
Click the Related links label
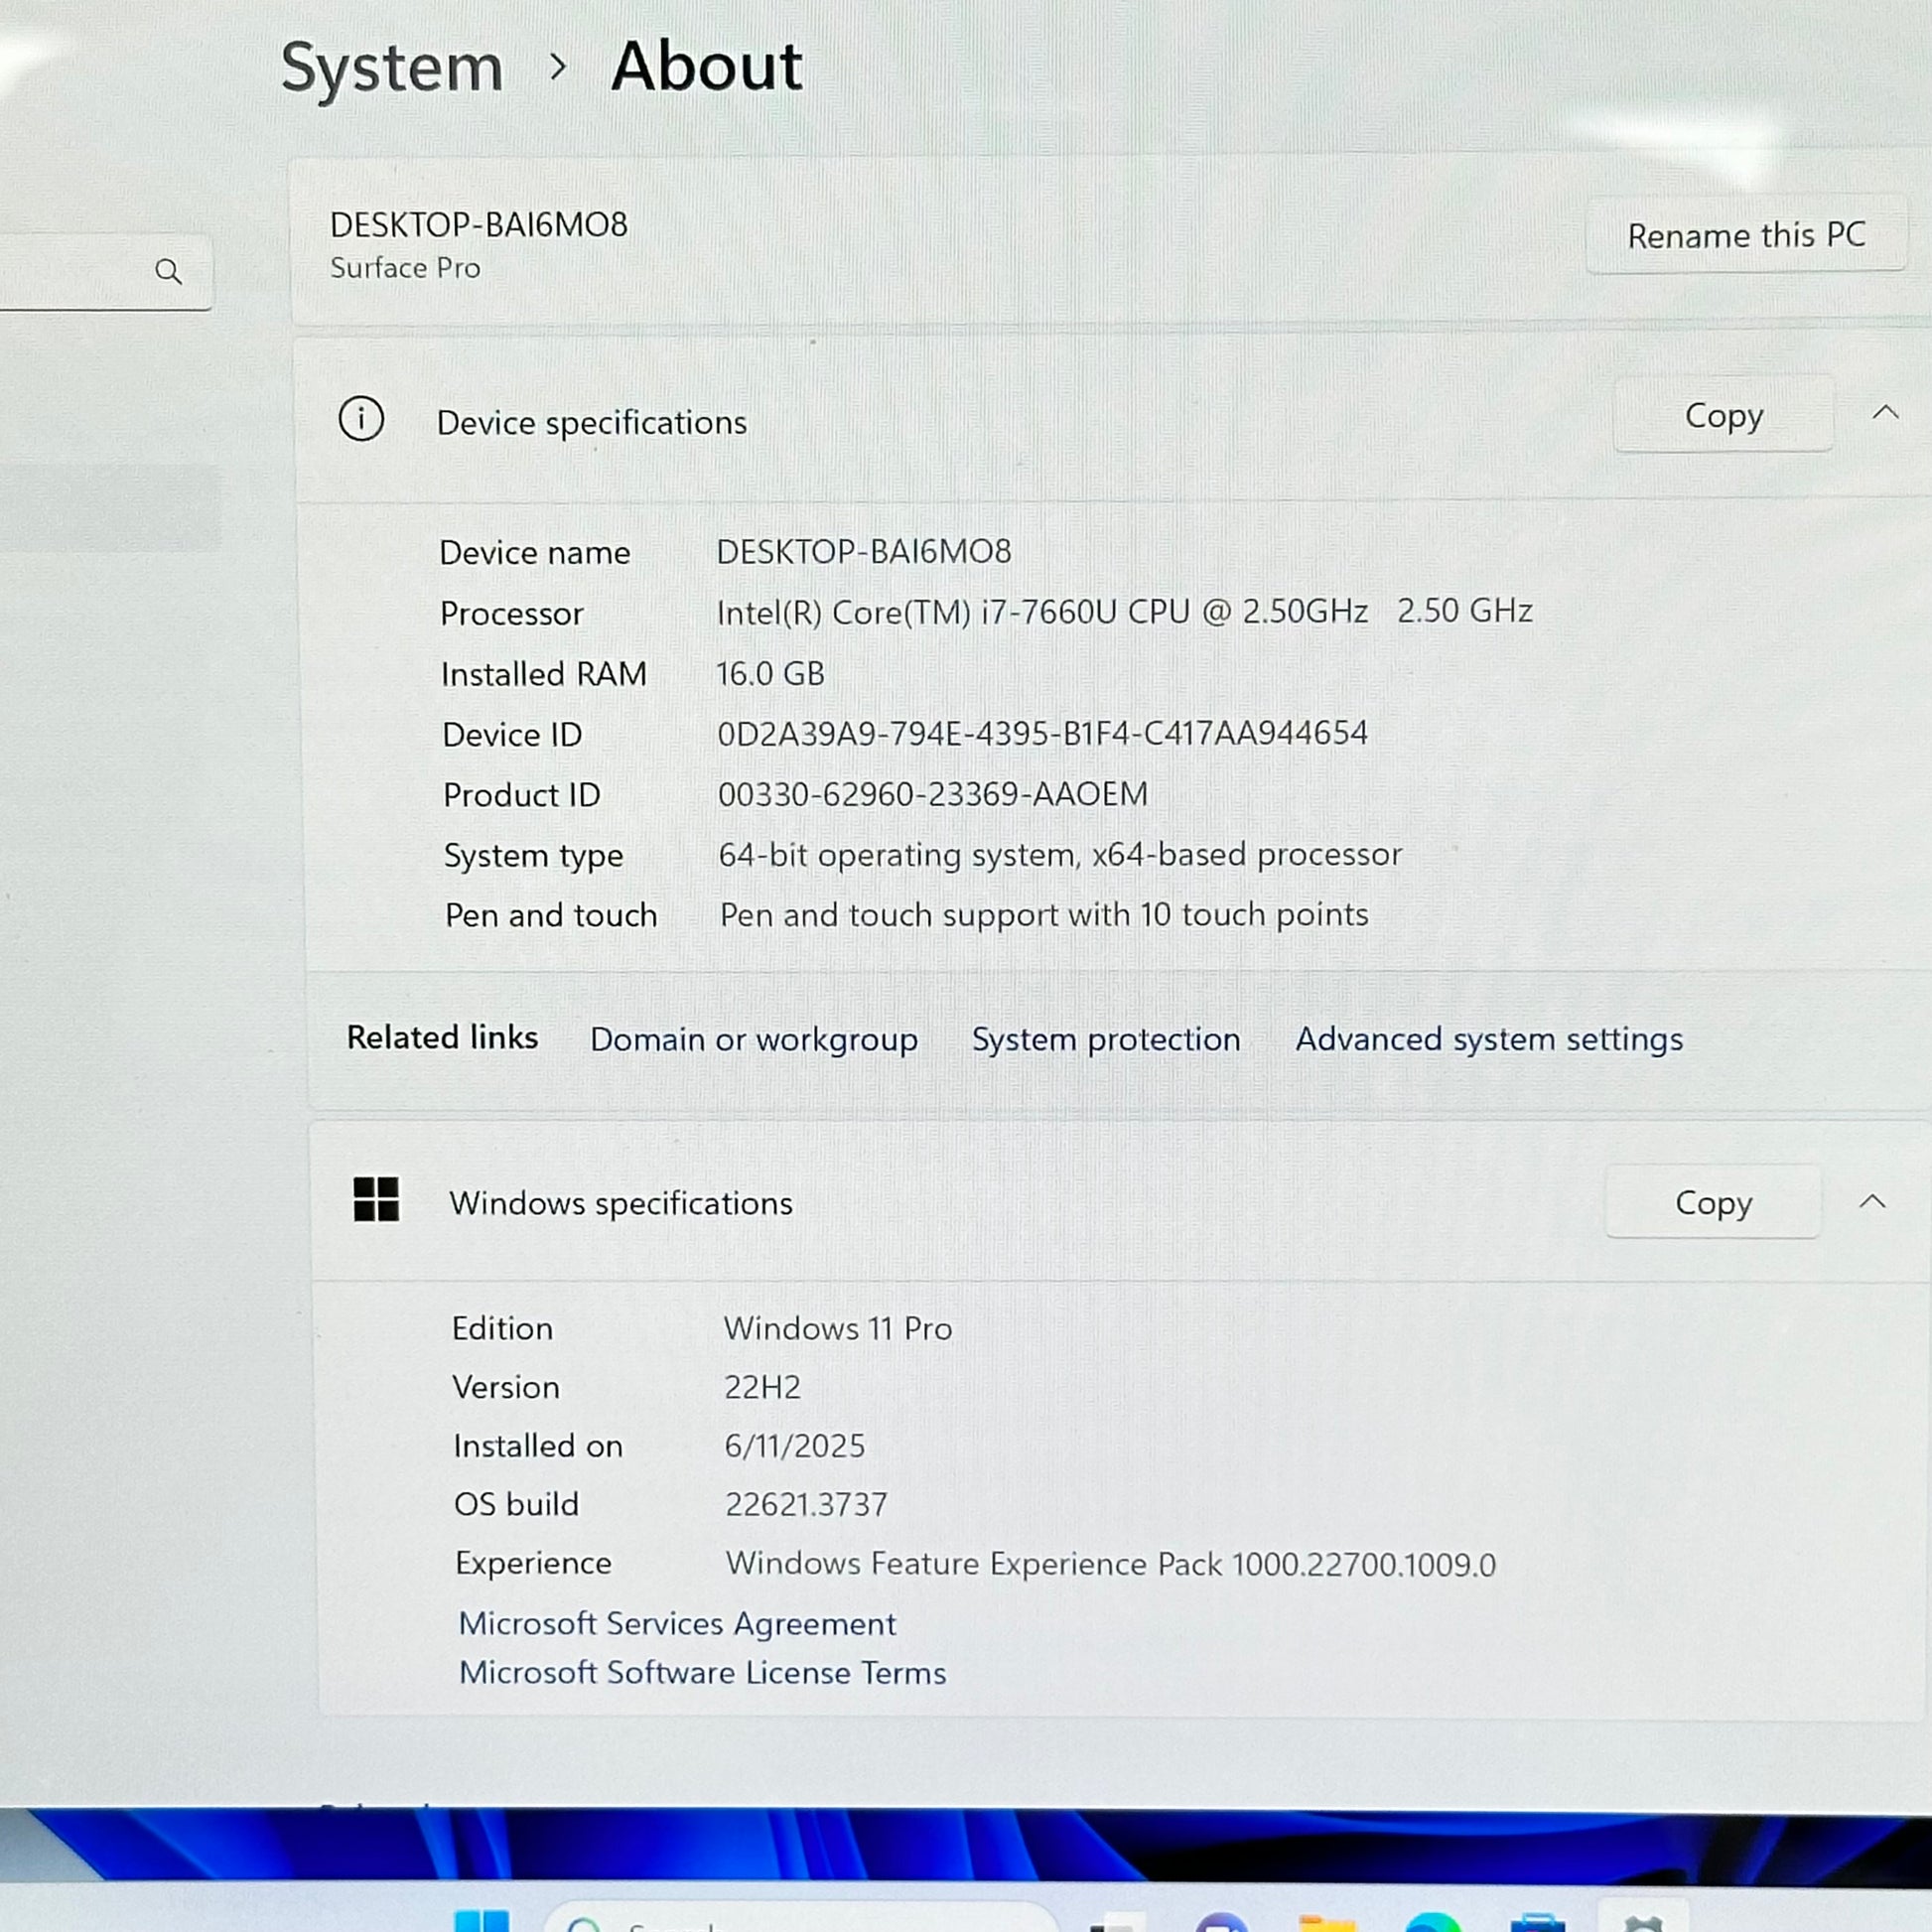click(x=442, y=1038)
